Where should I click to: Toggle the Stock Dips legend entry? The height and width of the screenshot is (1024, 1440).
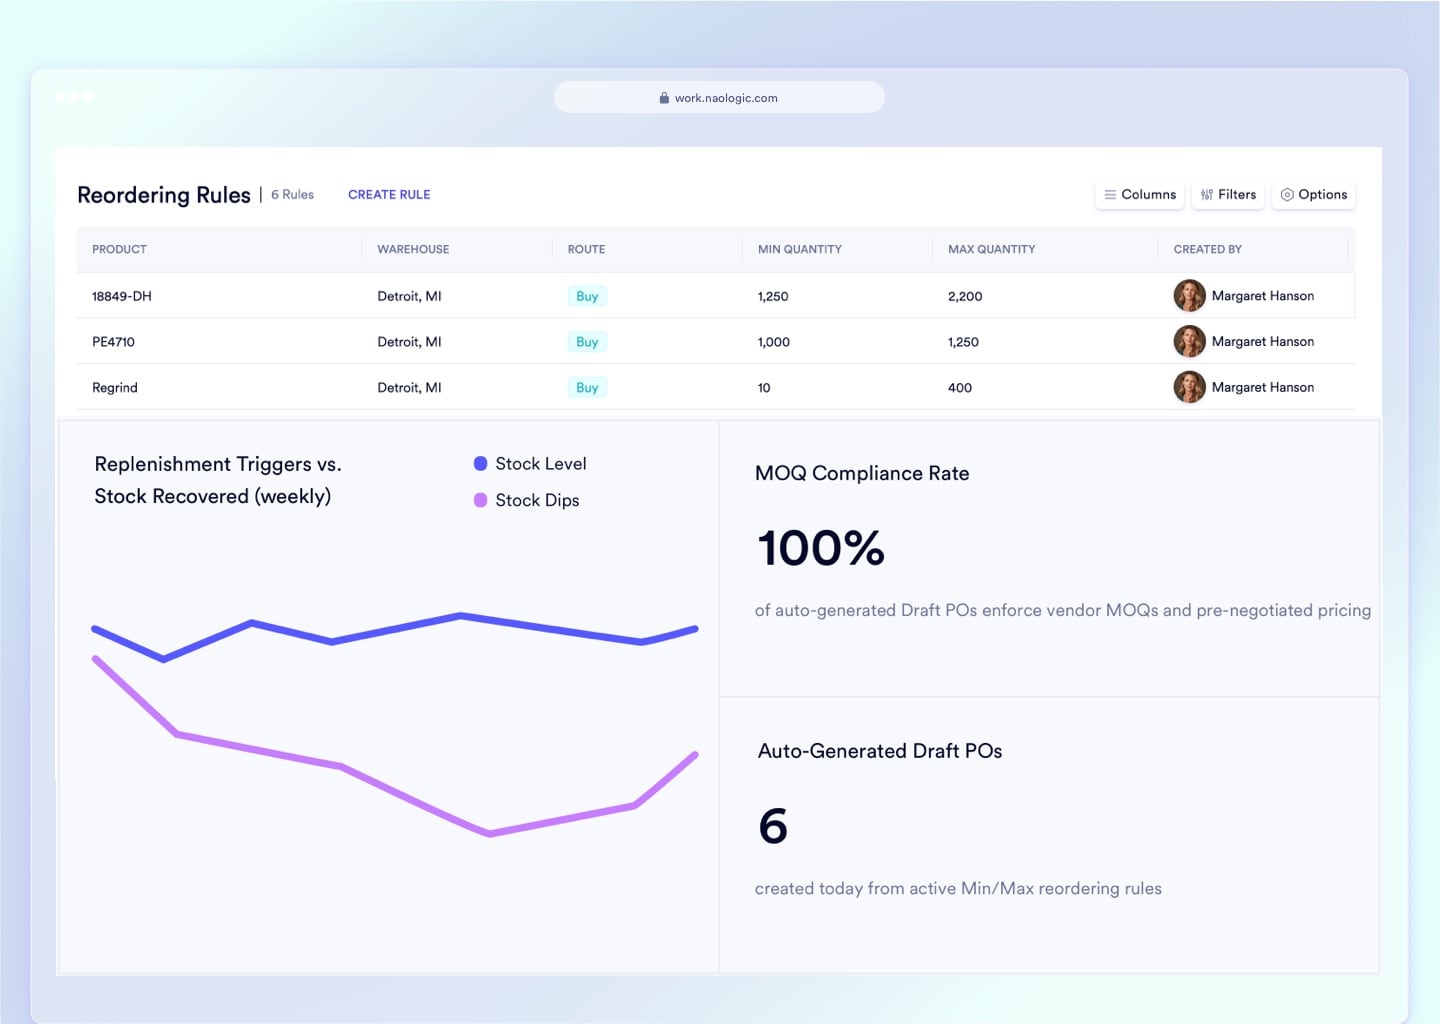[x=527, y=500]
